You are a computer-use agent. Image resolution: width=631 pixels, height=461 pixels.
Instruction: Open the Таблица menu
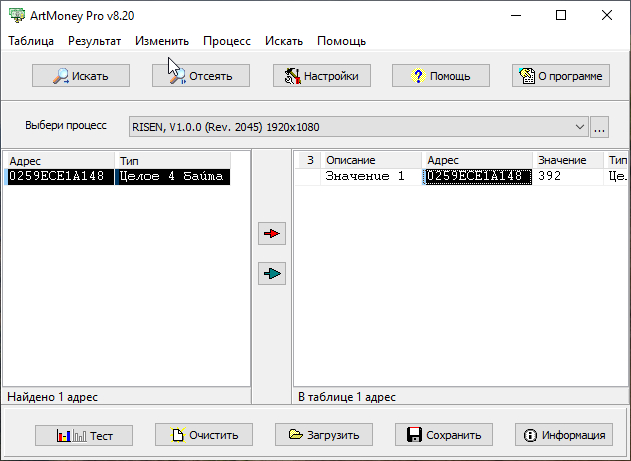pyautogui.click(x=31, y=41)
